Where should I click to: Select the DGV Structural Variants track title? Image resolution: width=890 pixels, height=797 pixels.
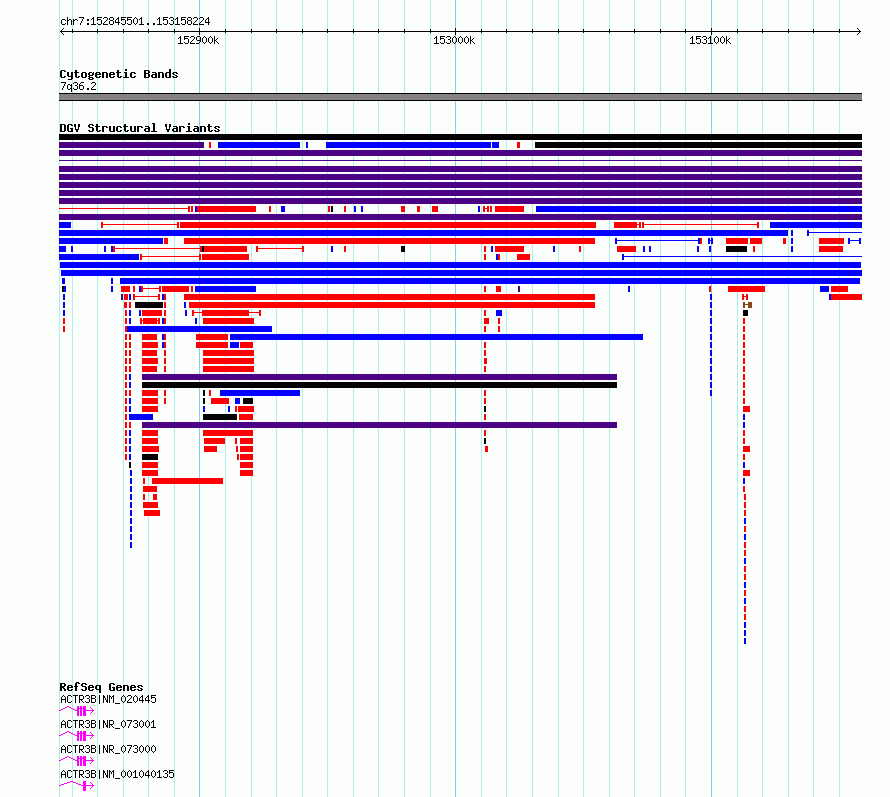tap(140, 128)
